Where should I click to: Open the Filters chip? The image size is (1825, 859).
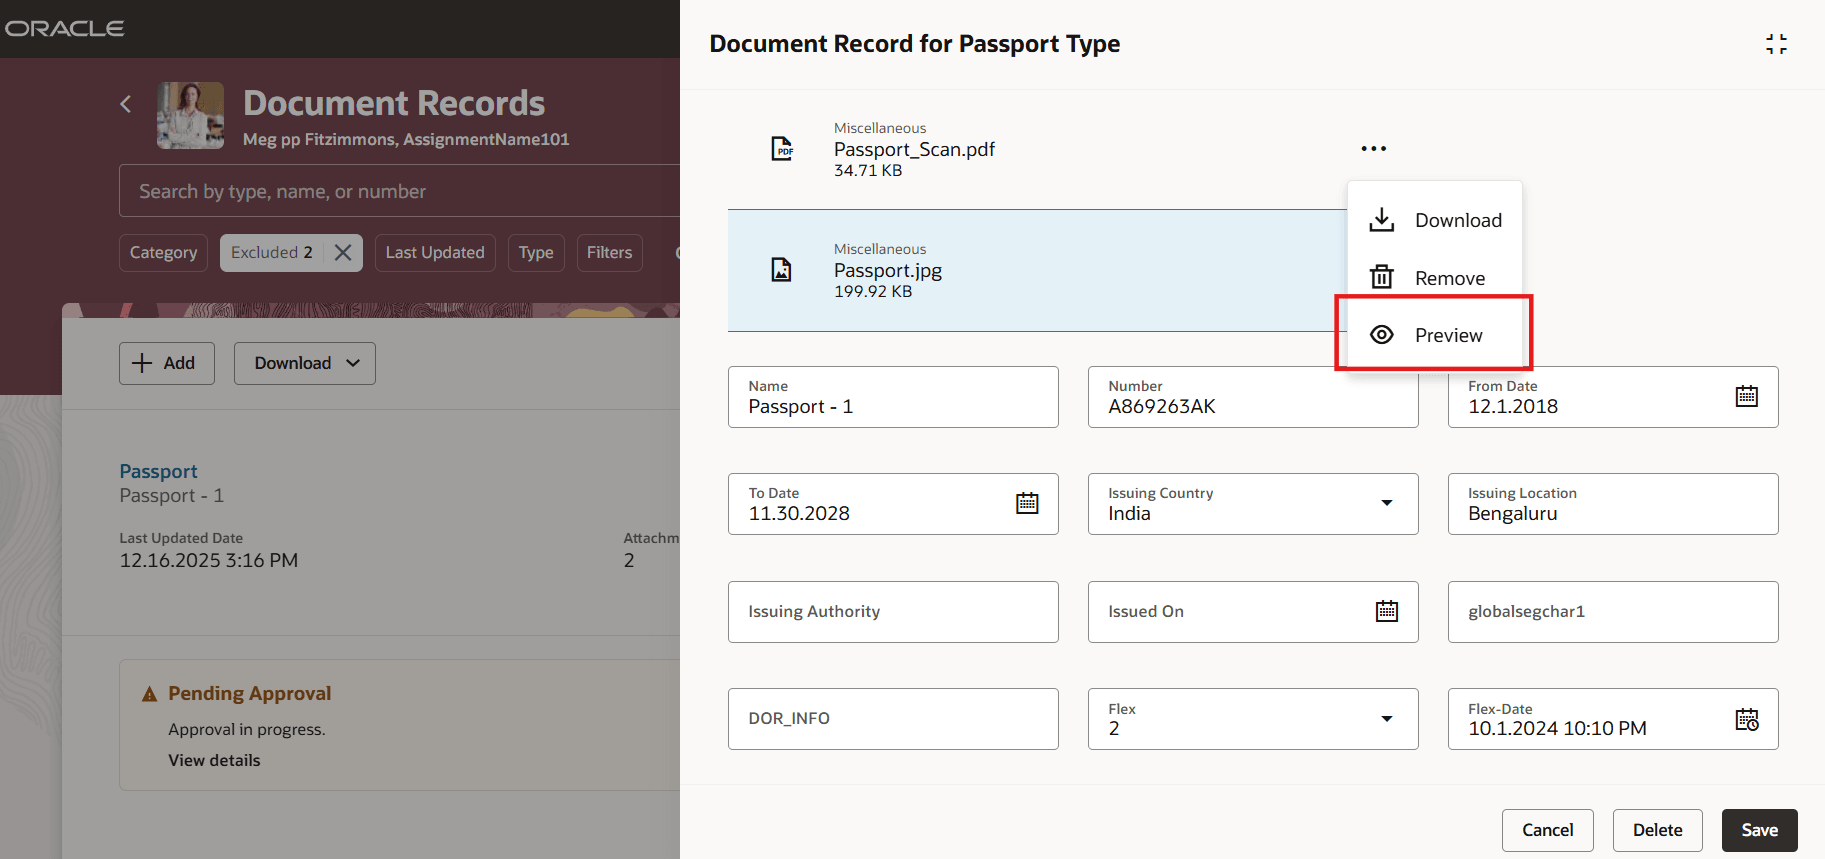tap(609, 252)
